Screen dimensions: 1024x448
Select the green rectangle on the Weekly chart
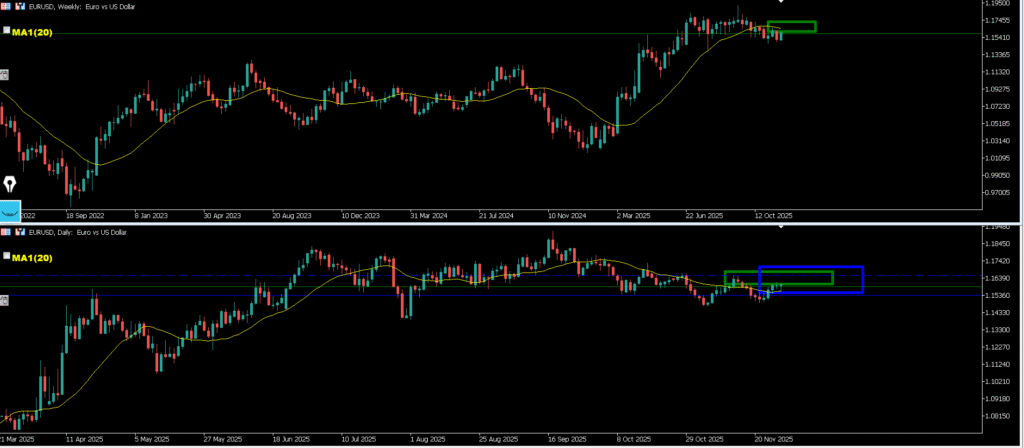[x=791, y=22]
